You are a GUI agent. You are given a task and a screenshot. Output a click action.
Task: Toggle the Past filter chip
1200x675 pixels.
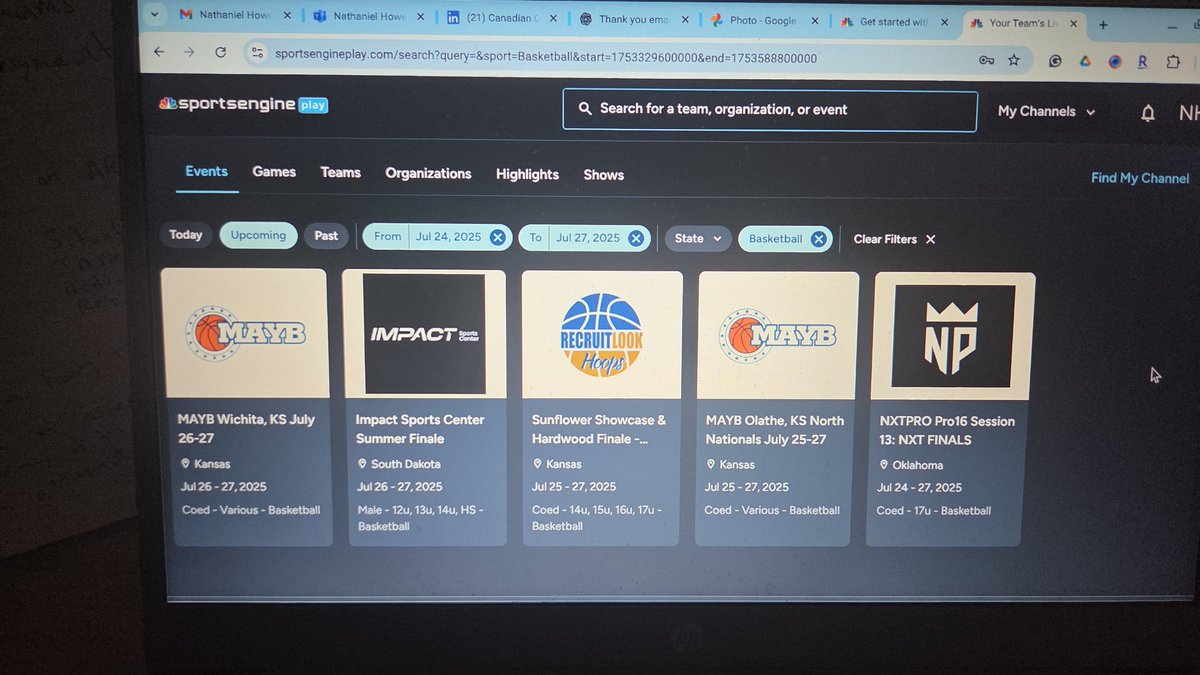click(x=326, y=236)
